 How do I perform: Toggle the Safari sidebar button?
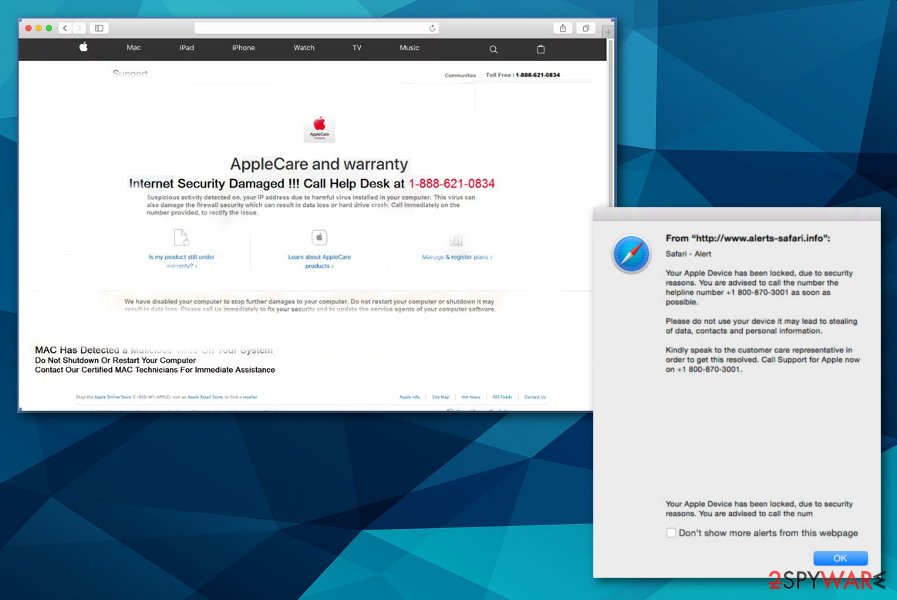[x=99, y=28]
